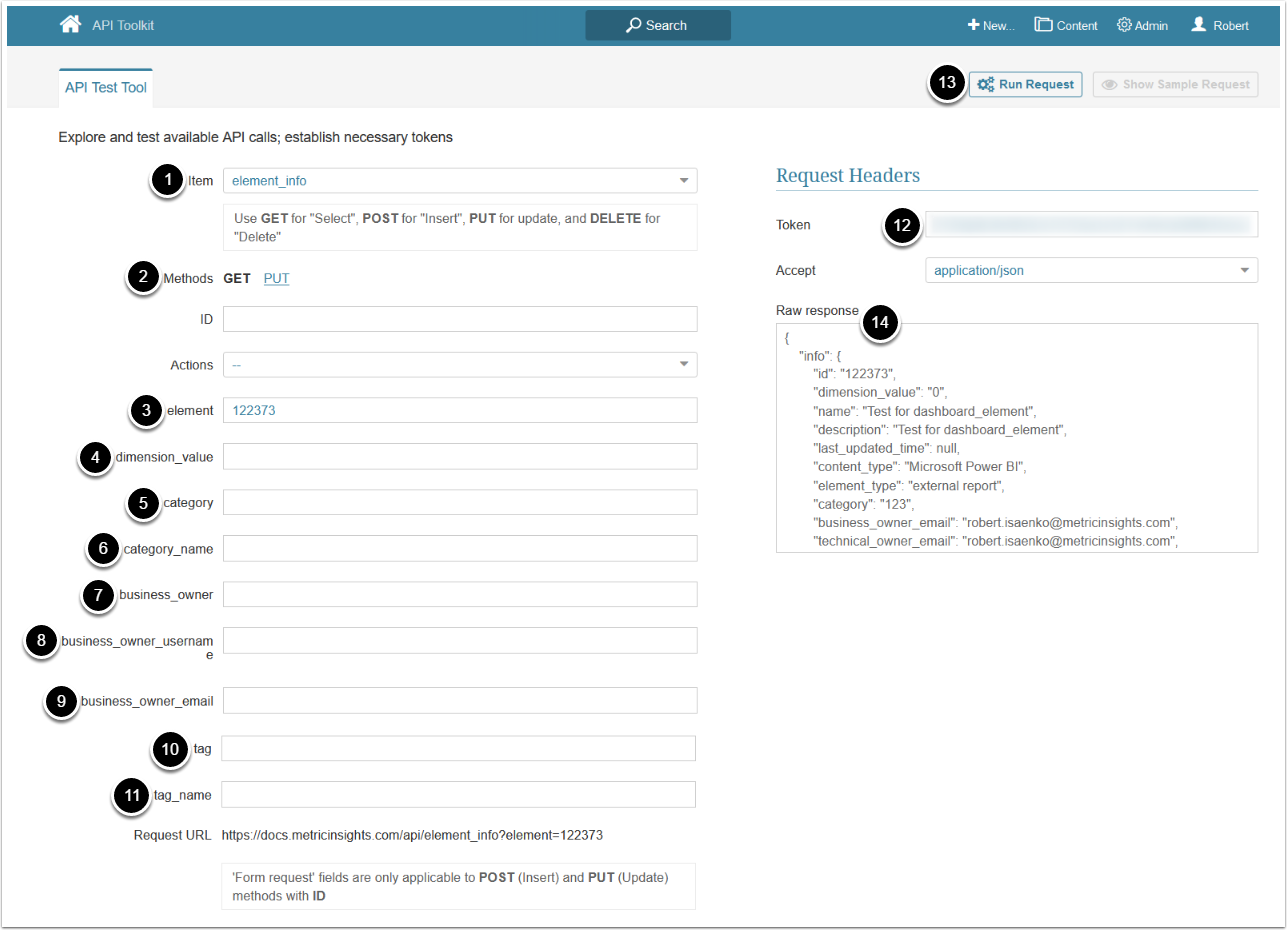Viewport: 1287px width, 930px height.
Task: Open the Accept dropdown showing application/json
Action: pos(1092,270)
